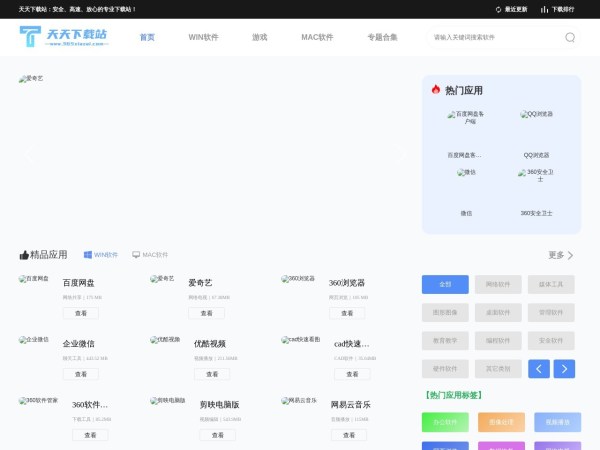Screen dimensions: 600x450
Task: Switch to the WIN软件 tab in 精品应用
Action: point(100,255)
